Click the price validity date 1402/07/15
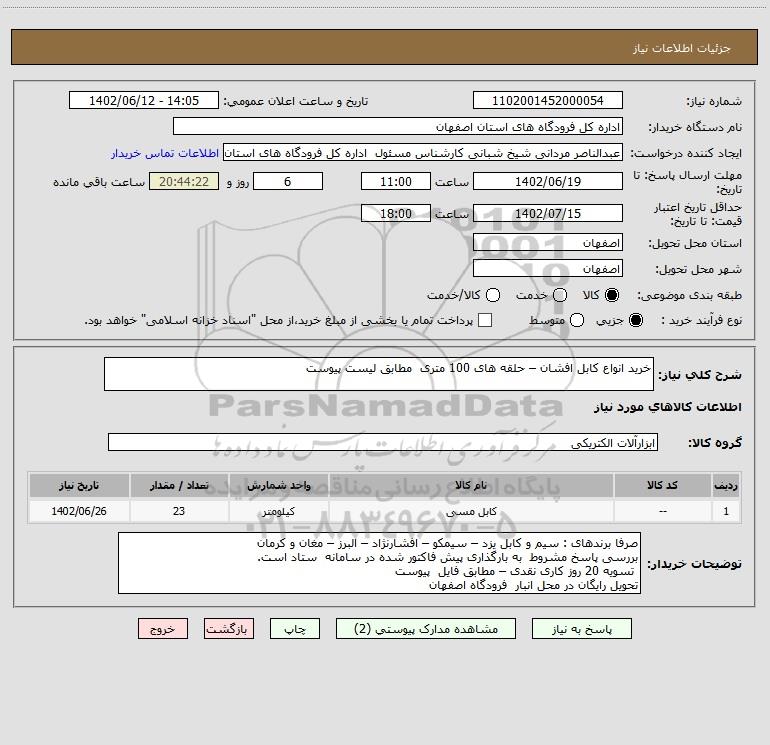Image resolution: width=770 pixels, height=745 pixels. pos(548,213)
